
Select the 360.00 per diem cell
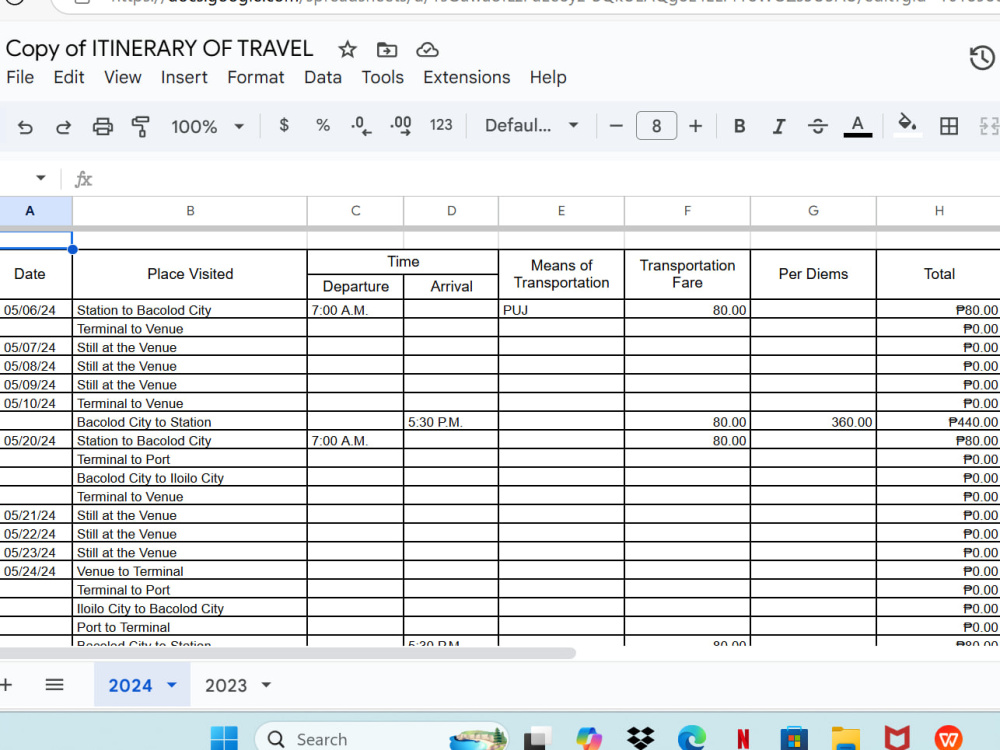tap(813, 422)
